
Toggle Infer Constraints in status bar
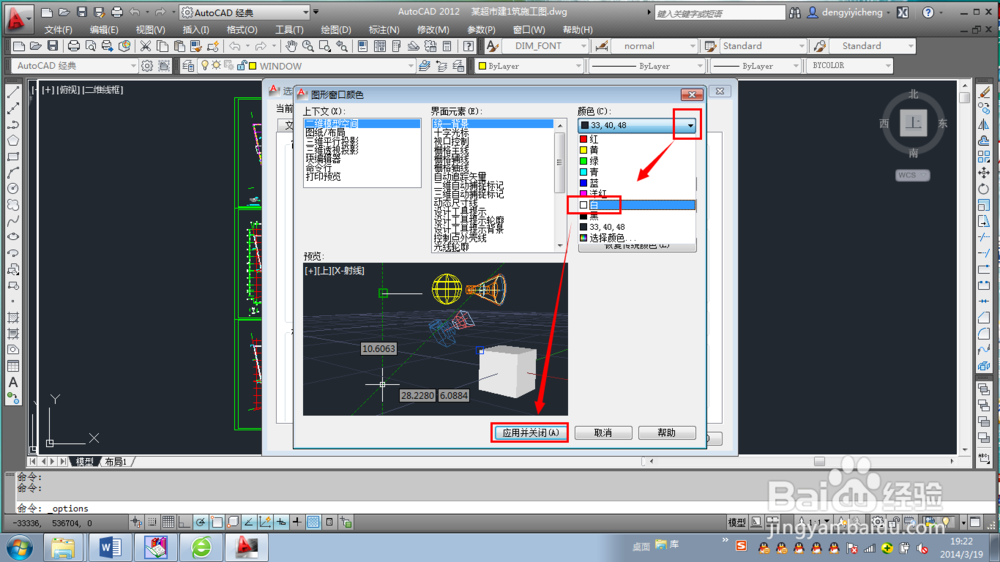(x=136, y=522)
